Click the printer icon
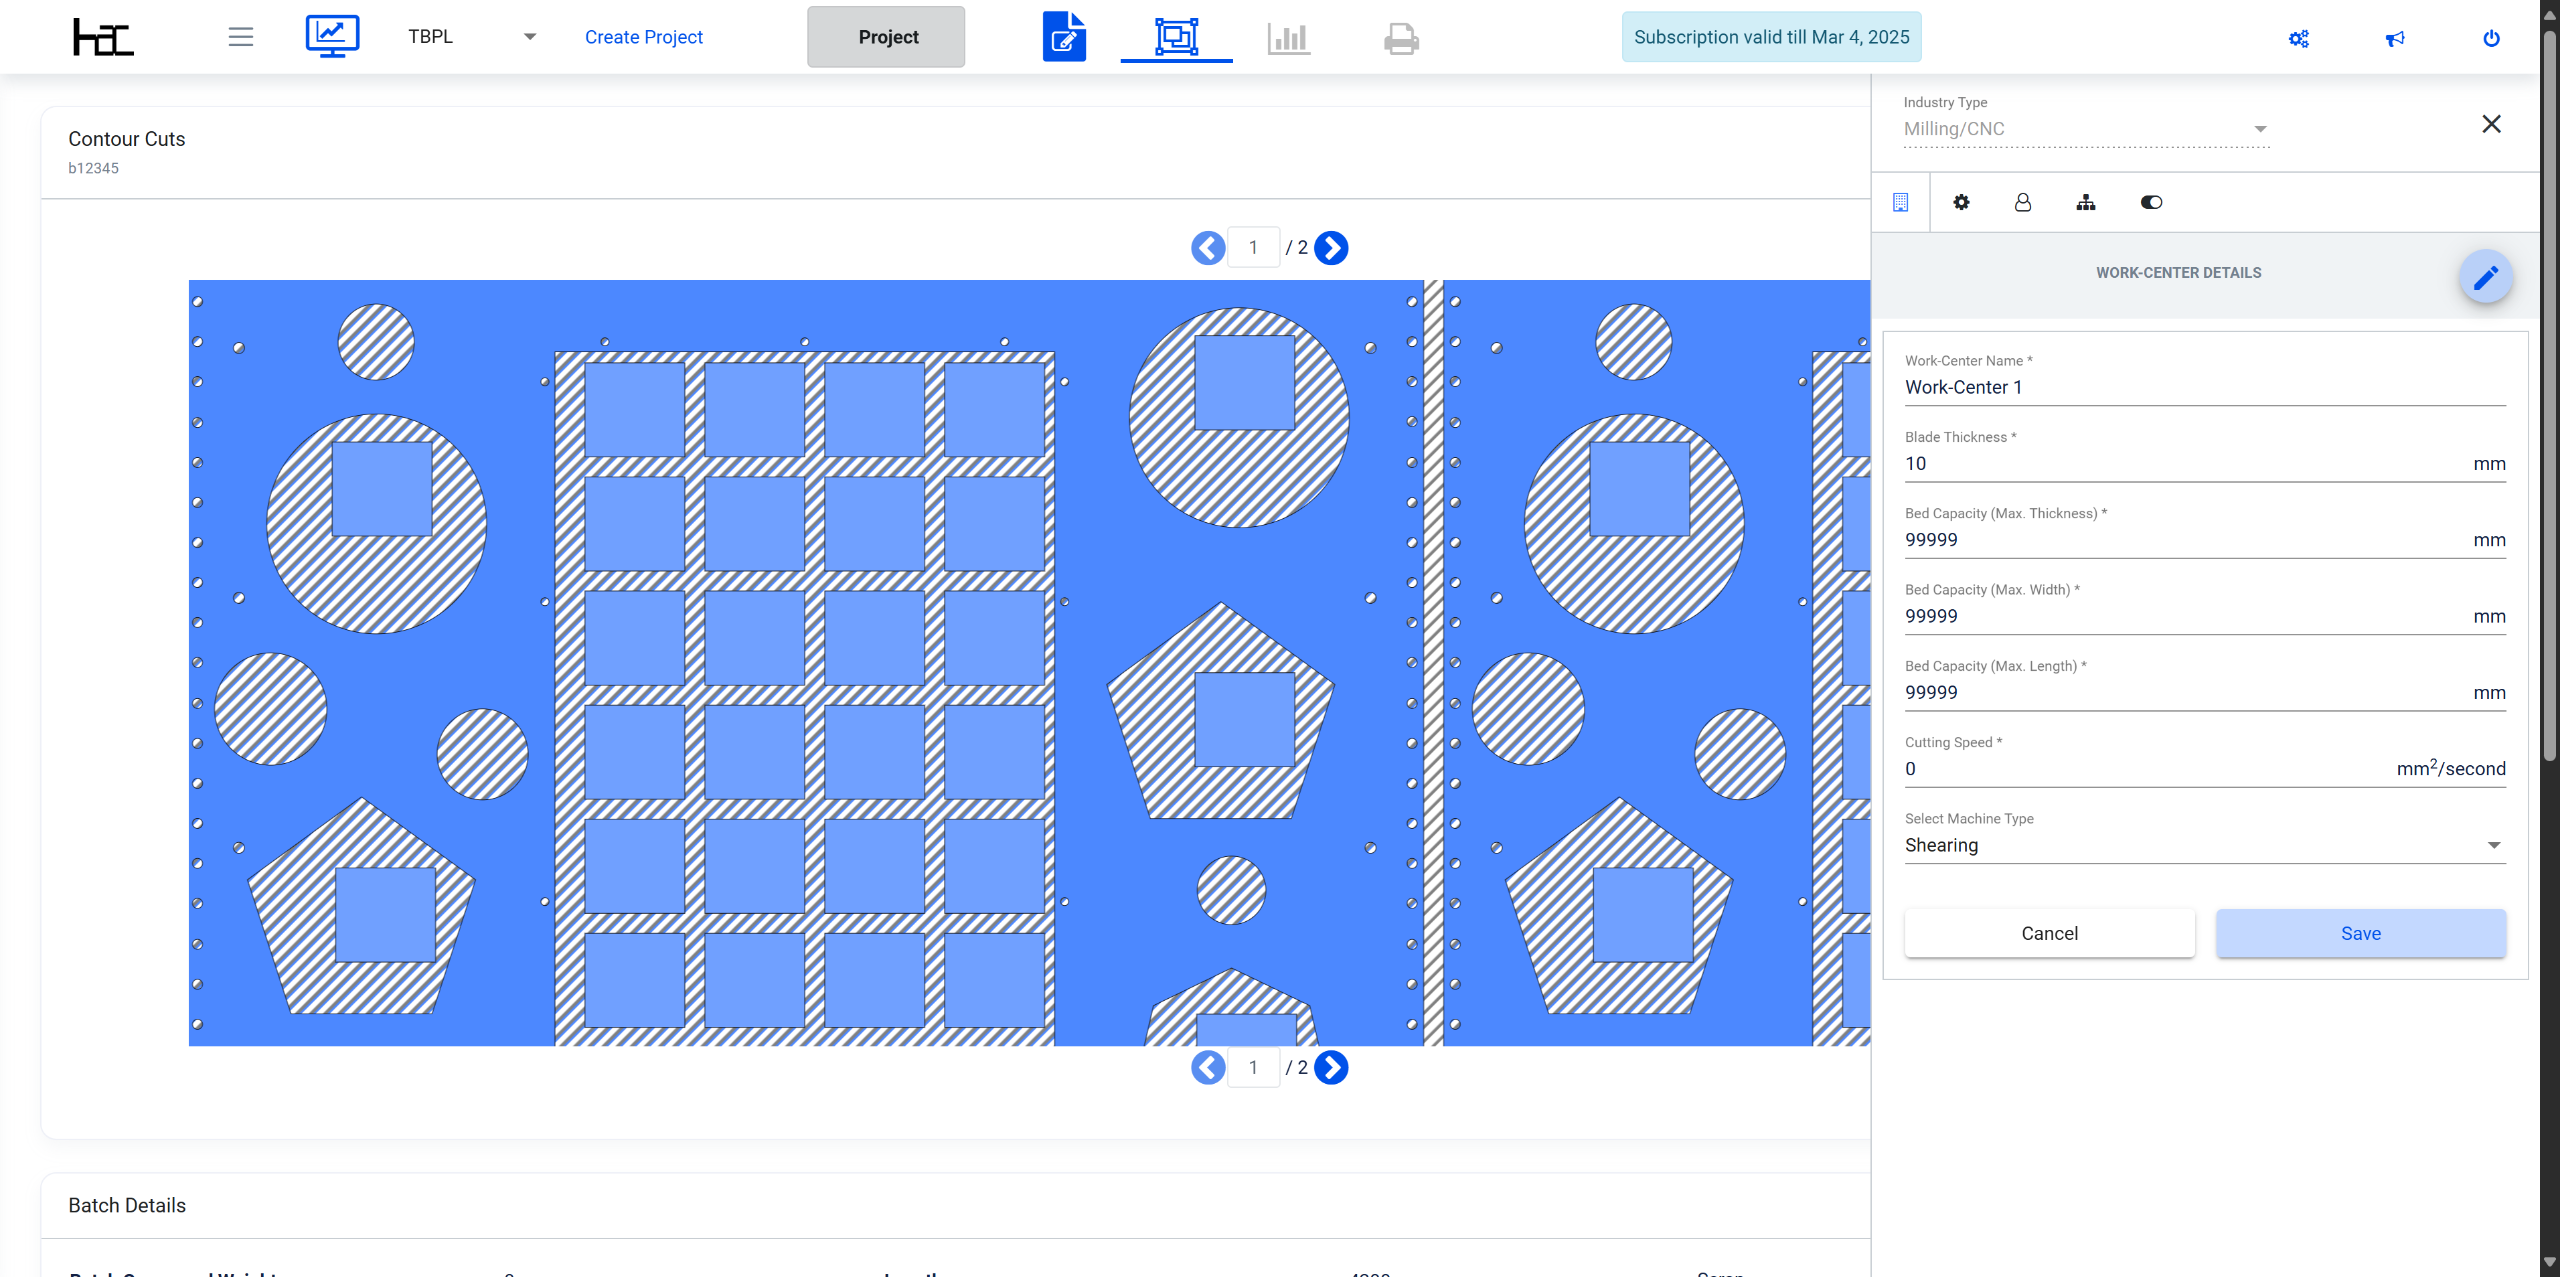The image size is (2560, 1277). click(1401, 38)
